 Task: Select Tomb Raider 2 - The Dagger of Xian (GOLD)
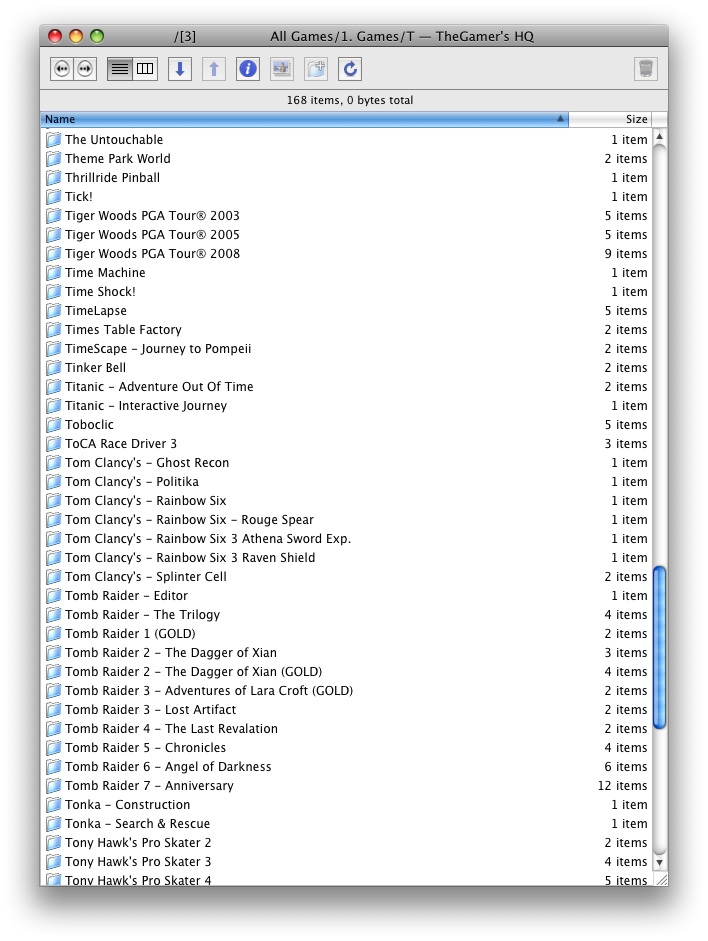[x=193, y=672]
